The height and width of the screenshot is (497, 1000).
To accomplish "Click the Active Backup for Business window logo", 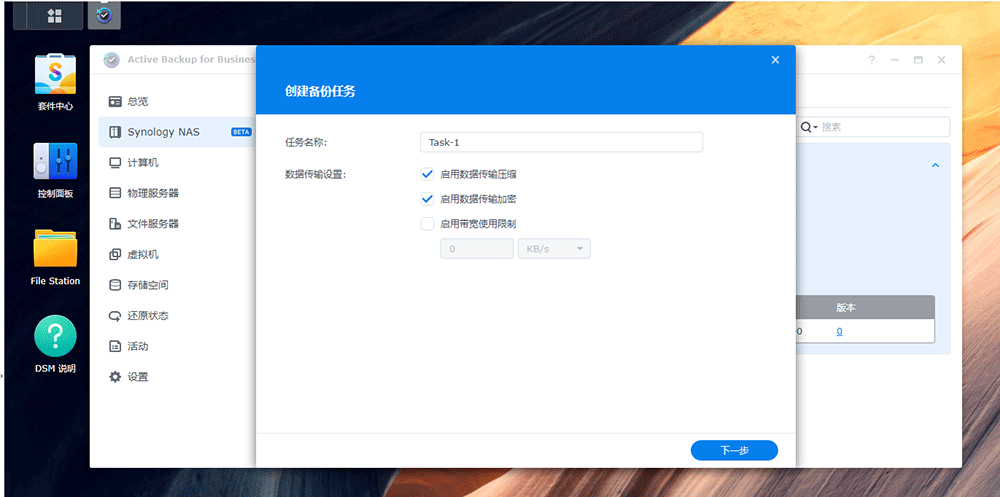I will pos(112,59).
